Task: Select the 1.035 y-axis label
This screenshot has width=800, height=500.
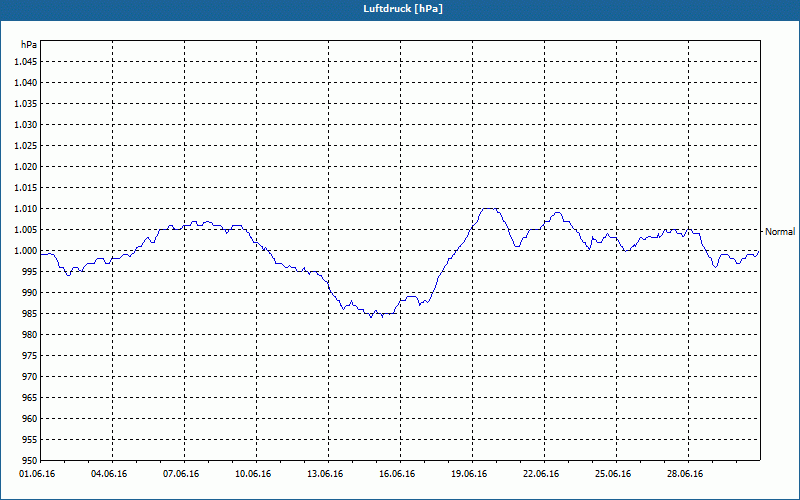Action: pyautogui.click(x=26, y=104)
